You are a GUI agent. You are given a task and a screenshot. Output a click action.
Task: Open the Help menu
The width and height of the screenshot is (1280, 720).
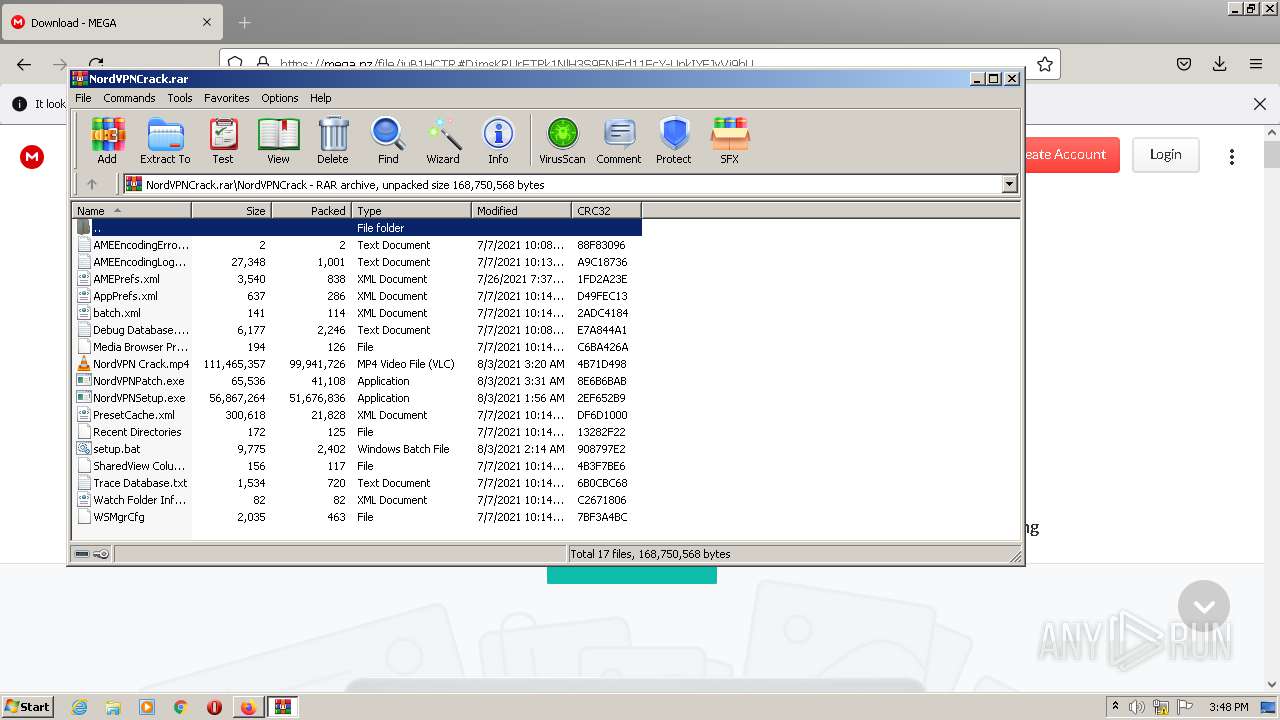(320, 98)
